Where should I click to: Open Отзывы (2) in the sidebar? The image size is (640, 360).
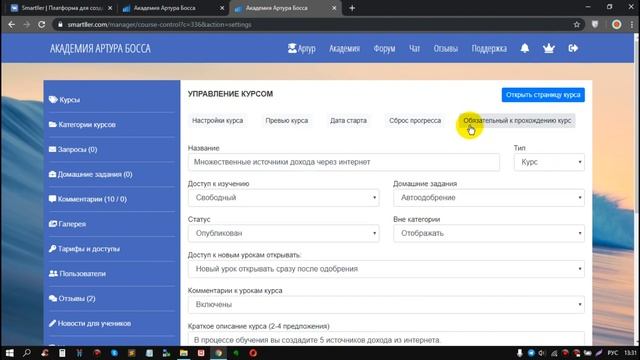pos(72,298)
